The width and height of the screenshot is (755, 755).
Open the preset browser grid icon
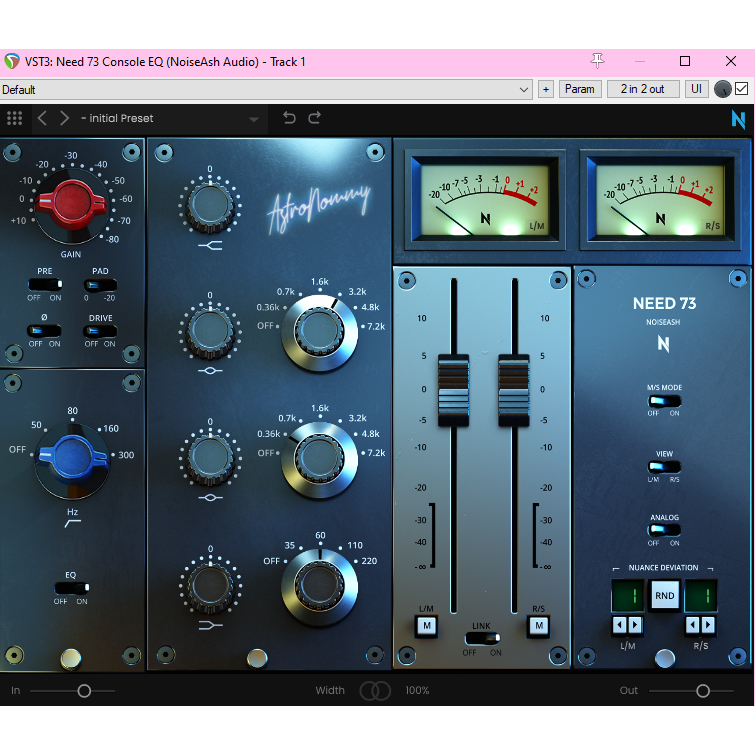pyautogui.click(x=14, y=118)
